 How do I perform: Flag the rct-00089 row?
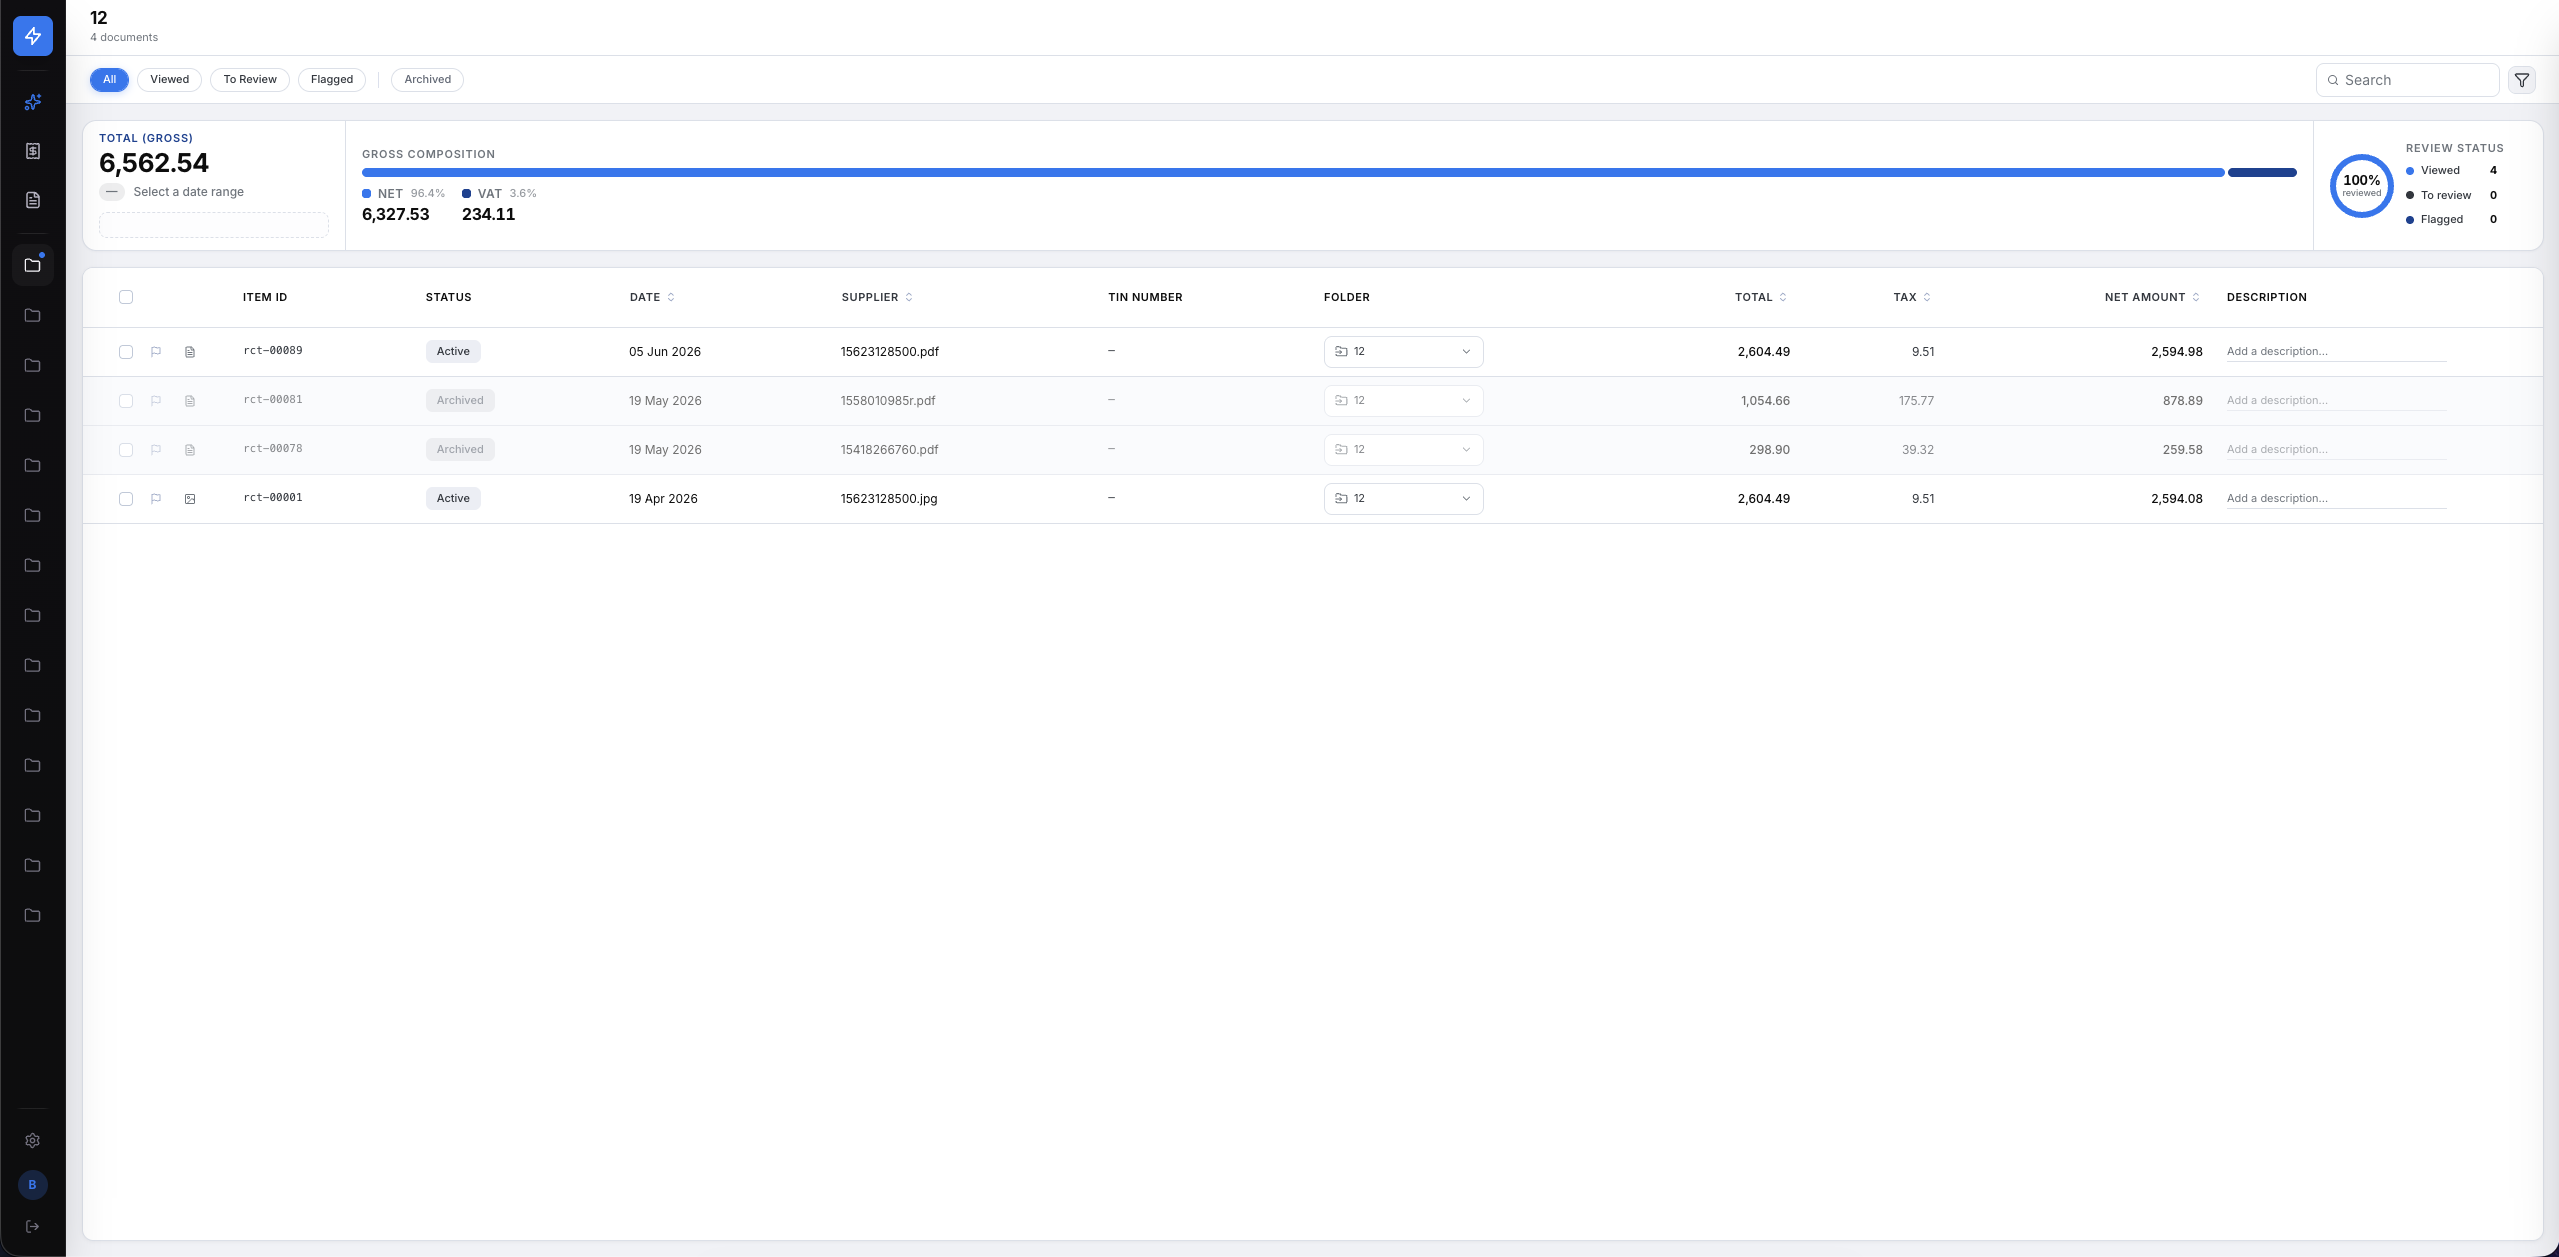[156, 352]
